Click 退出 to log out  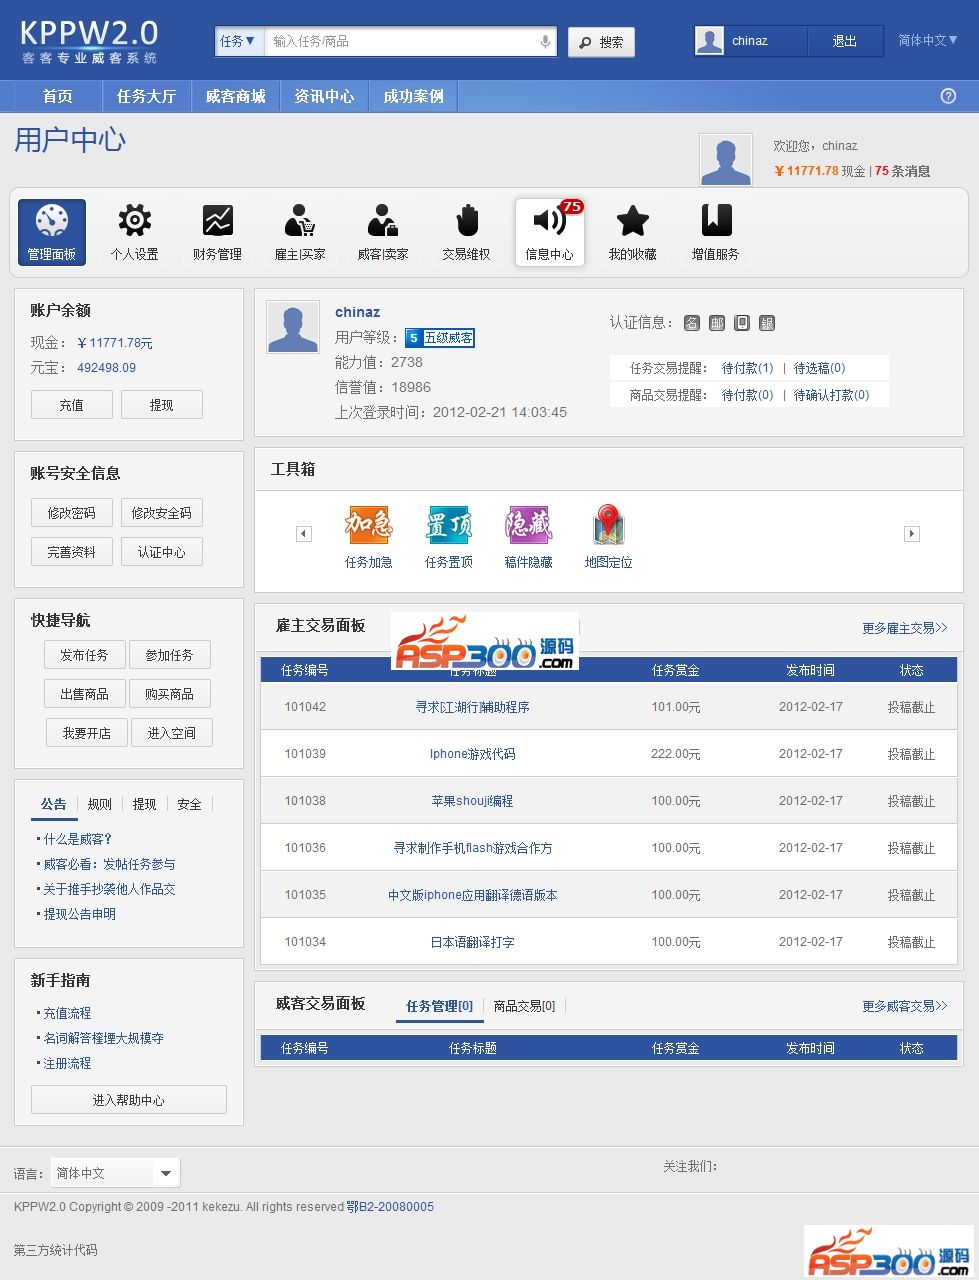coord(845,41)
